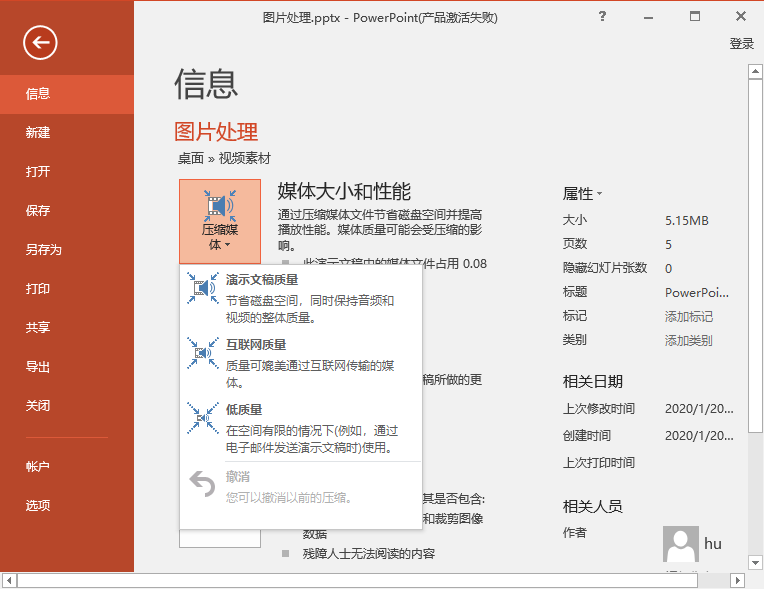Screen dimensions: 764x589
Task: Open the help question mark icon
Action: coord(602,17)
